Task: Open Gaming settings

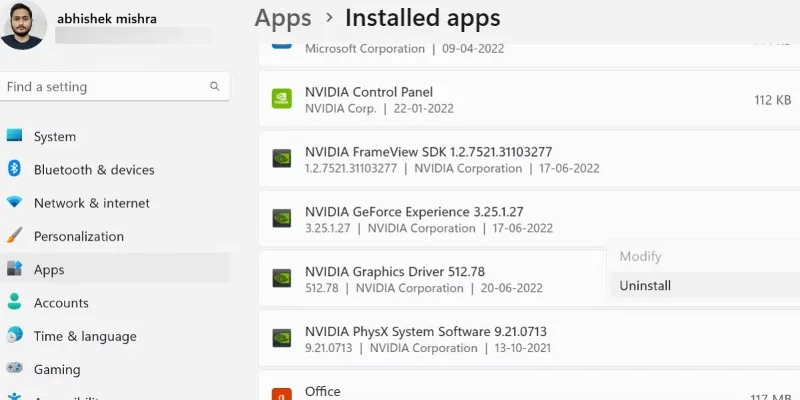Action: [x=115, y=369]
